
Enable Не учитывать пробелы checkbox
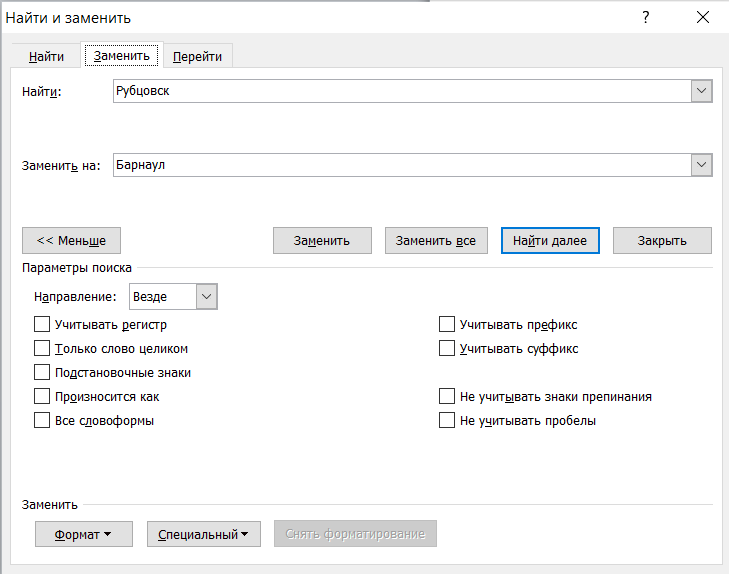(447, 421)
